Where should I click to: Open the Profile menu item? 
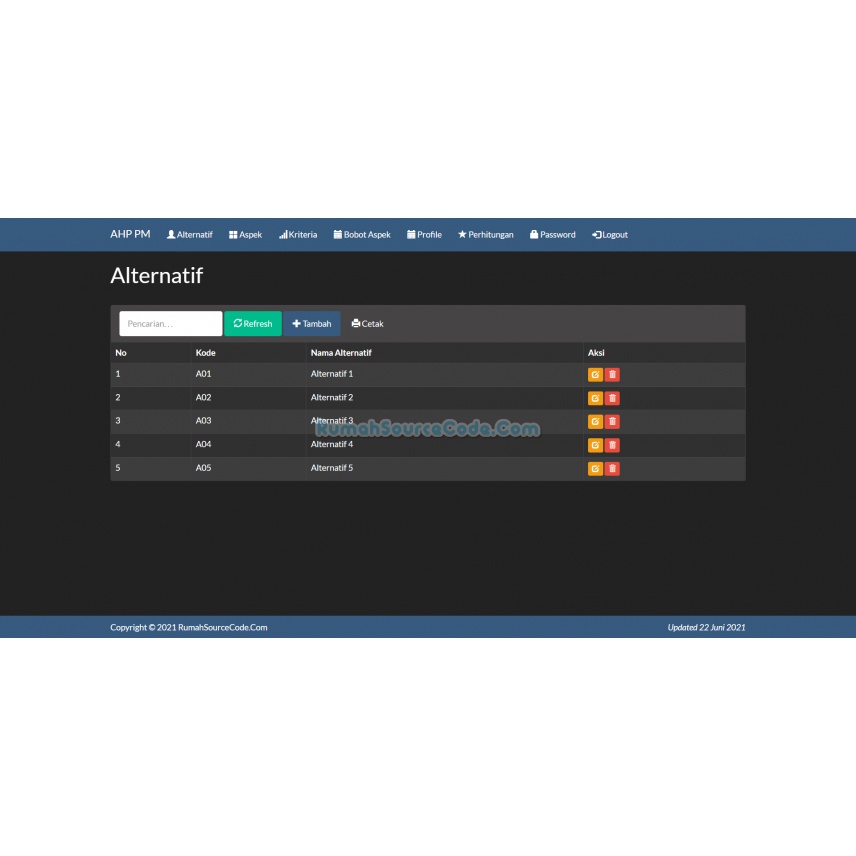tap(424, 235)
